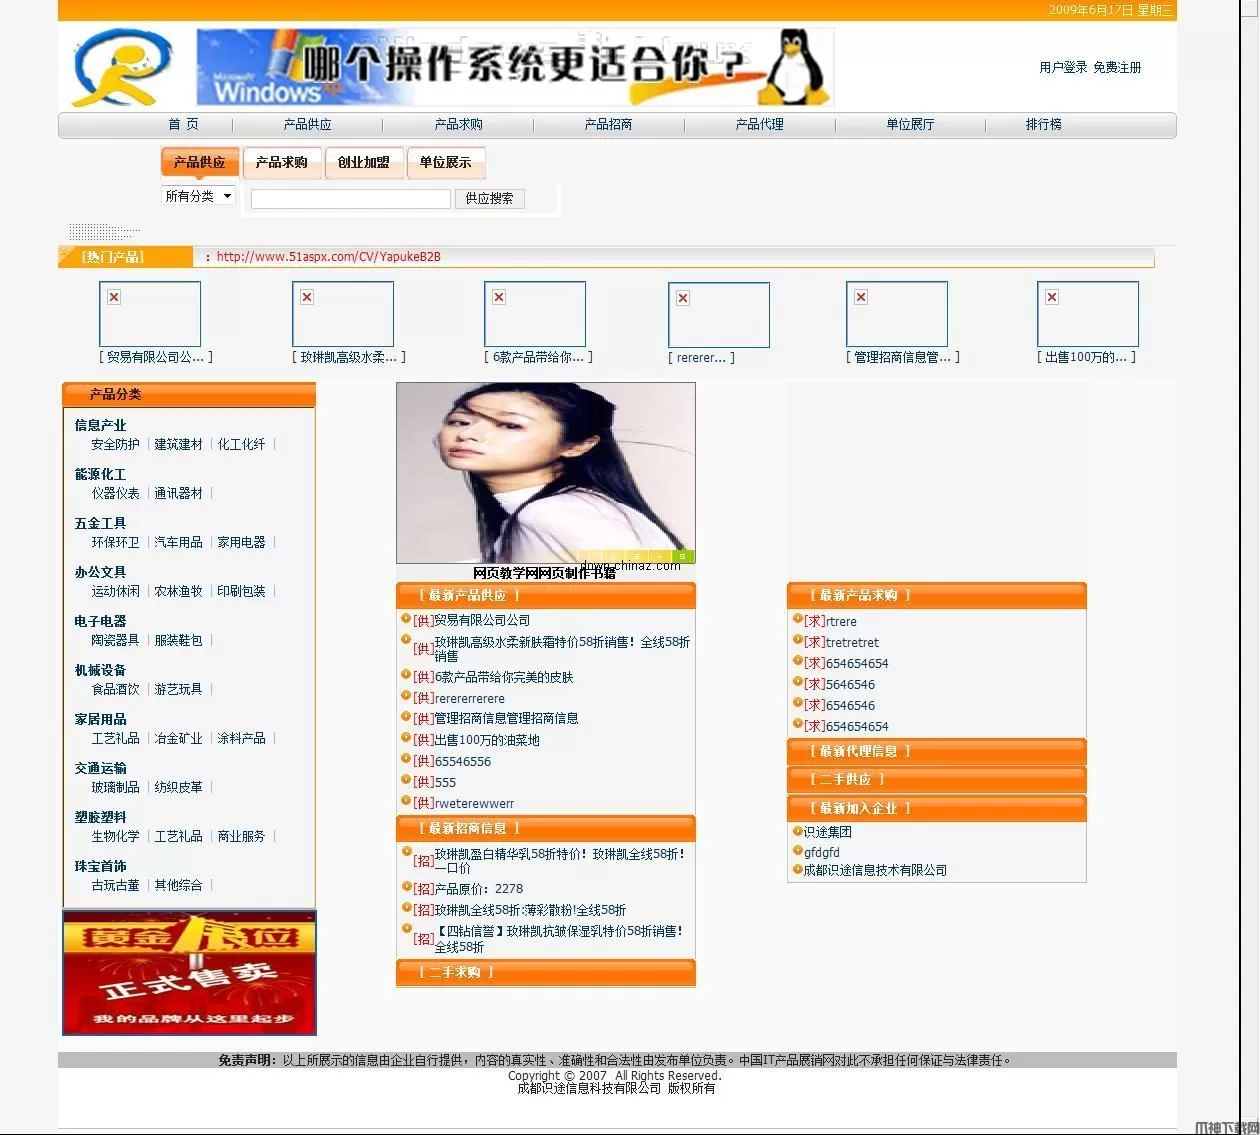This screenshot has width=1260, height=1135.
Task: Open 能源化工 product category
Action: coord(100,474)
